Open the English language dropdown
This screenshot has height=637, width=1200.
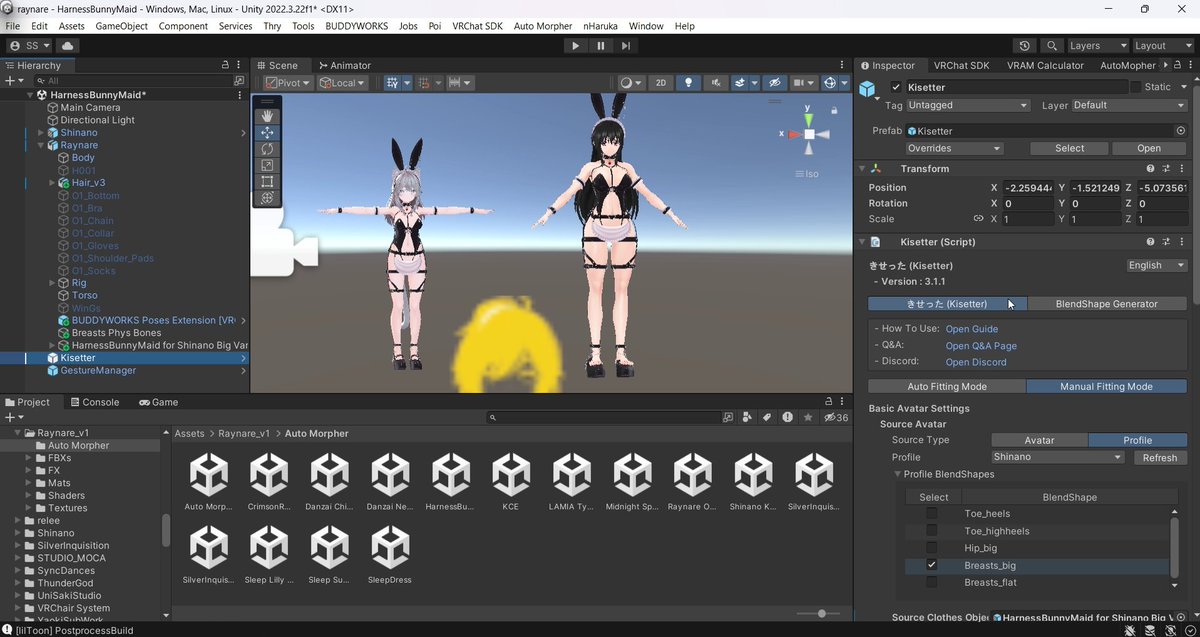click(1157, 266)
